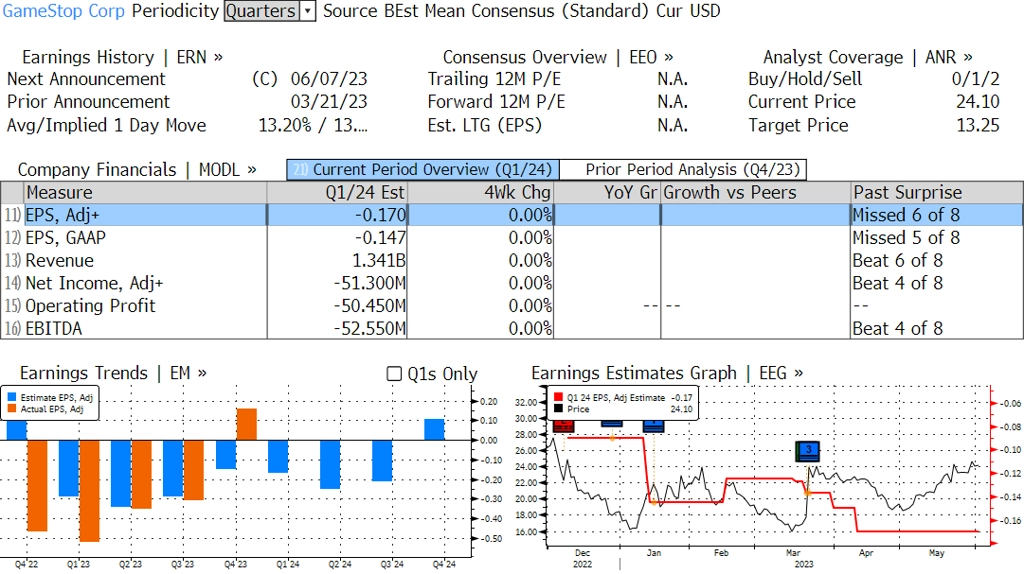Screen dimensions: 1024x574
Task: Open Earnings History ERN section link
Action: pos(122,57)
